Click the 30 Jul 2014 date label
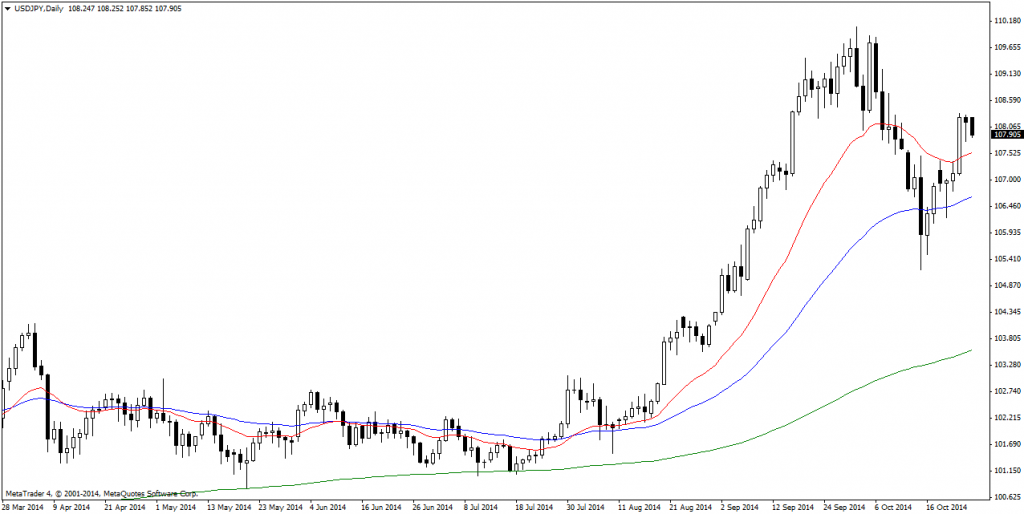Image resolution: width=1024 pixels, height=514 pixels. pyautogui.click(x=587, y=507)
